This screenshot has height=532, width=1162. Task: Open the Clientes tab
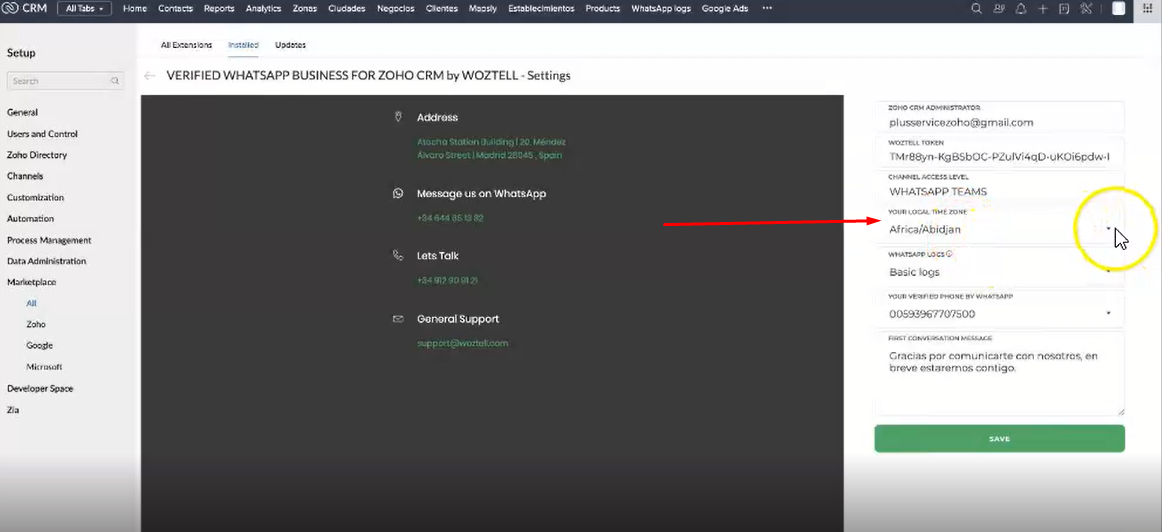(442, 9)
